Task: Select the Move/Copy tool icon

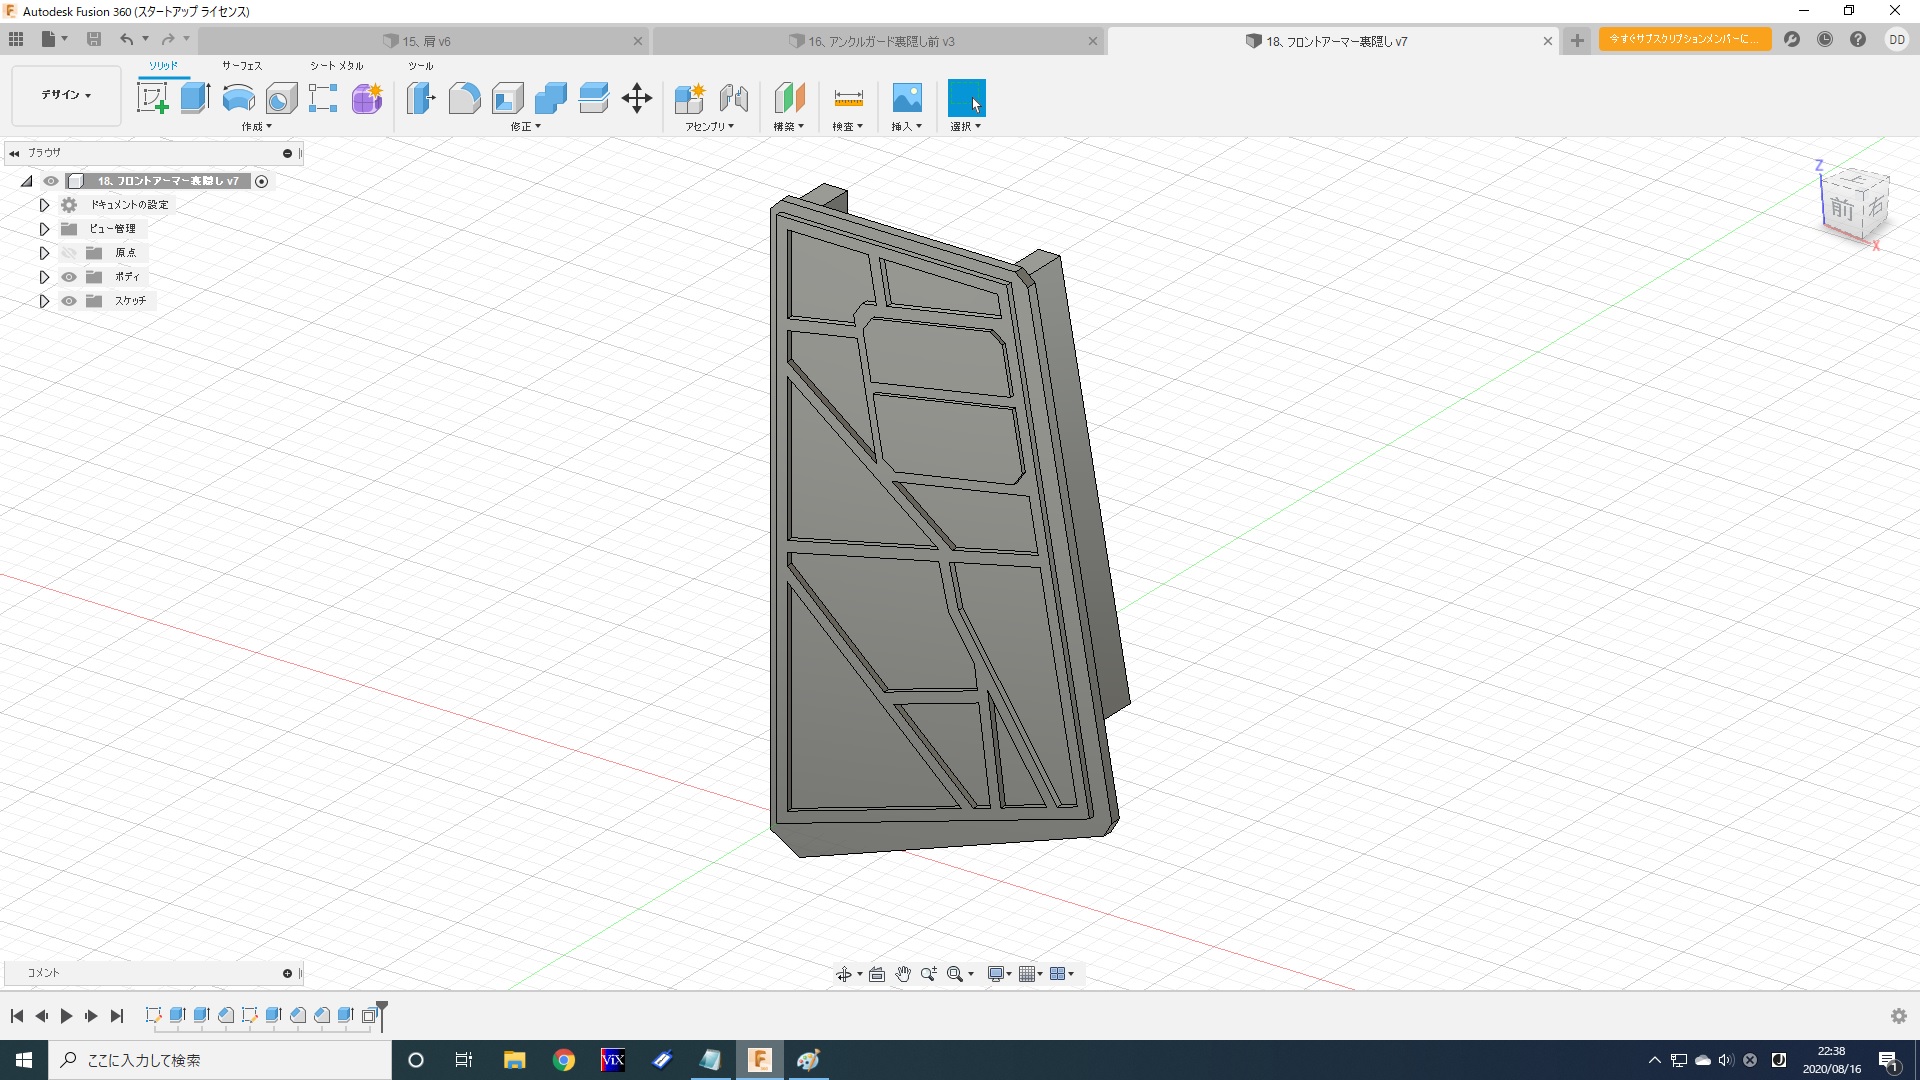Action: 637,98
